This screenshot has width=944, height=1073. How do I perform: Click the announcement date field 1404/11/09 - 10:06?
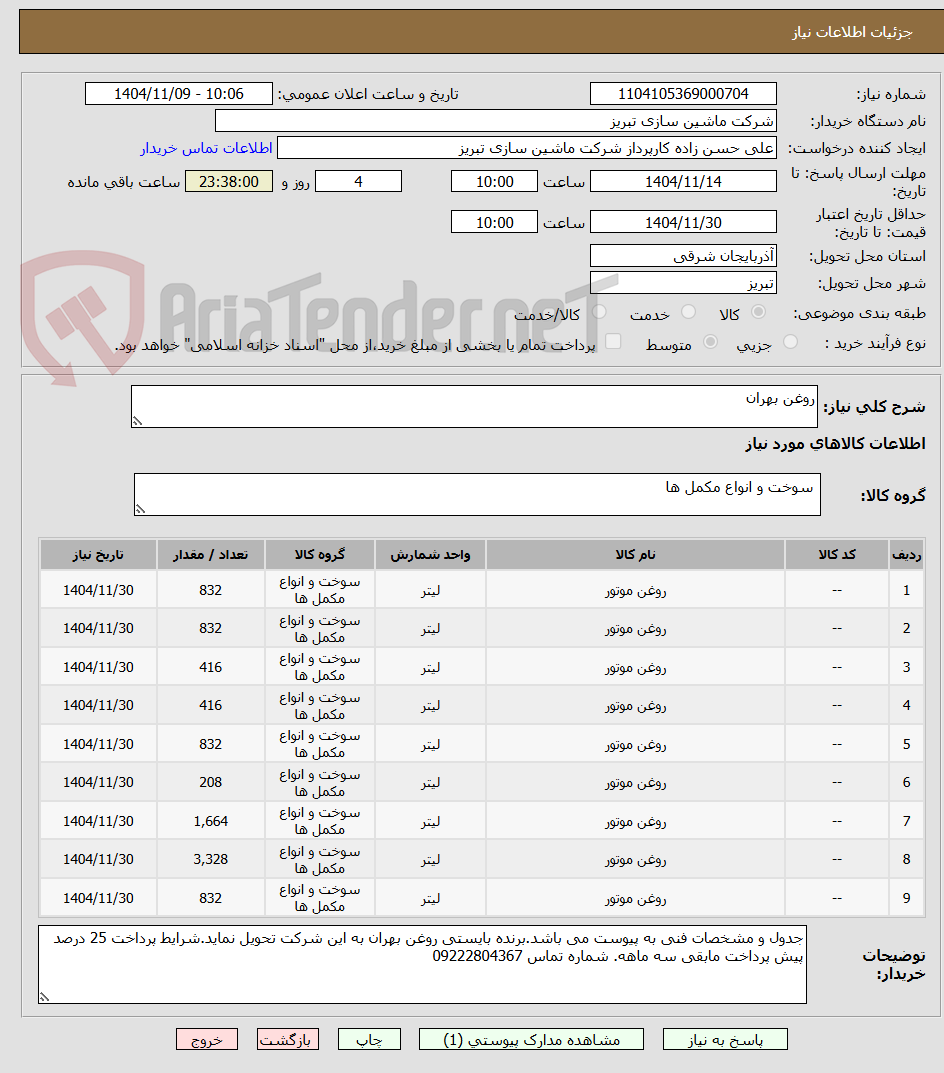tap(179, 94)
